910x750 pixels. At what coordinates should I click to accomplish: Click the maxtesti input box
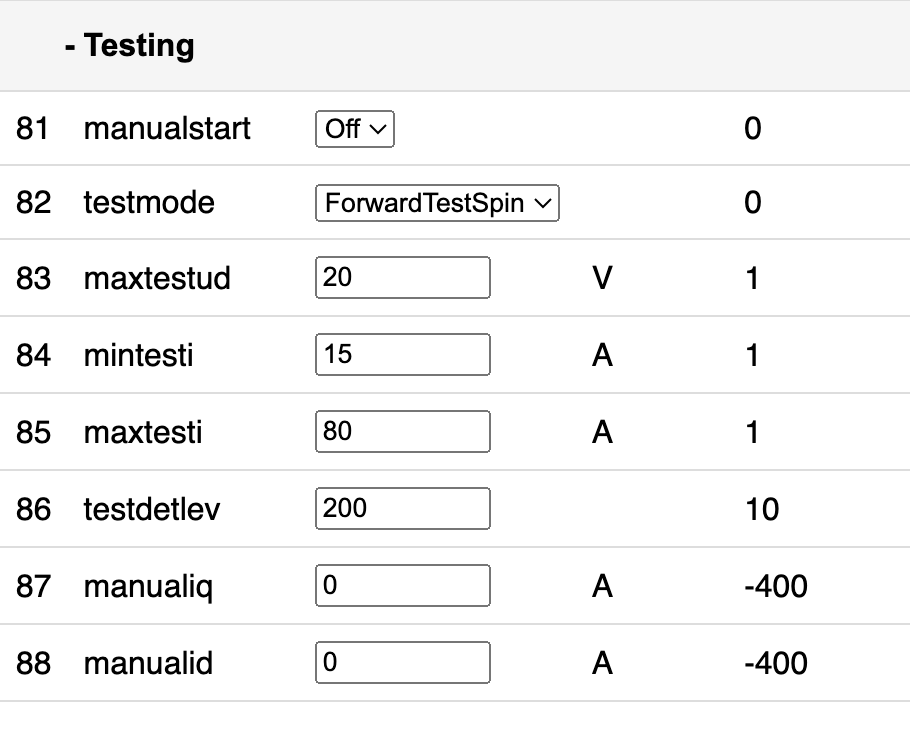tap(403, 432)
